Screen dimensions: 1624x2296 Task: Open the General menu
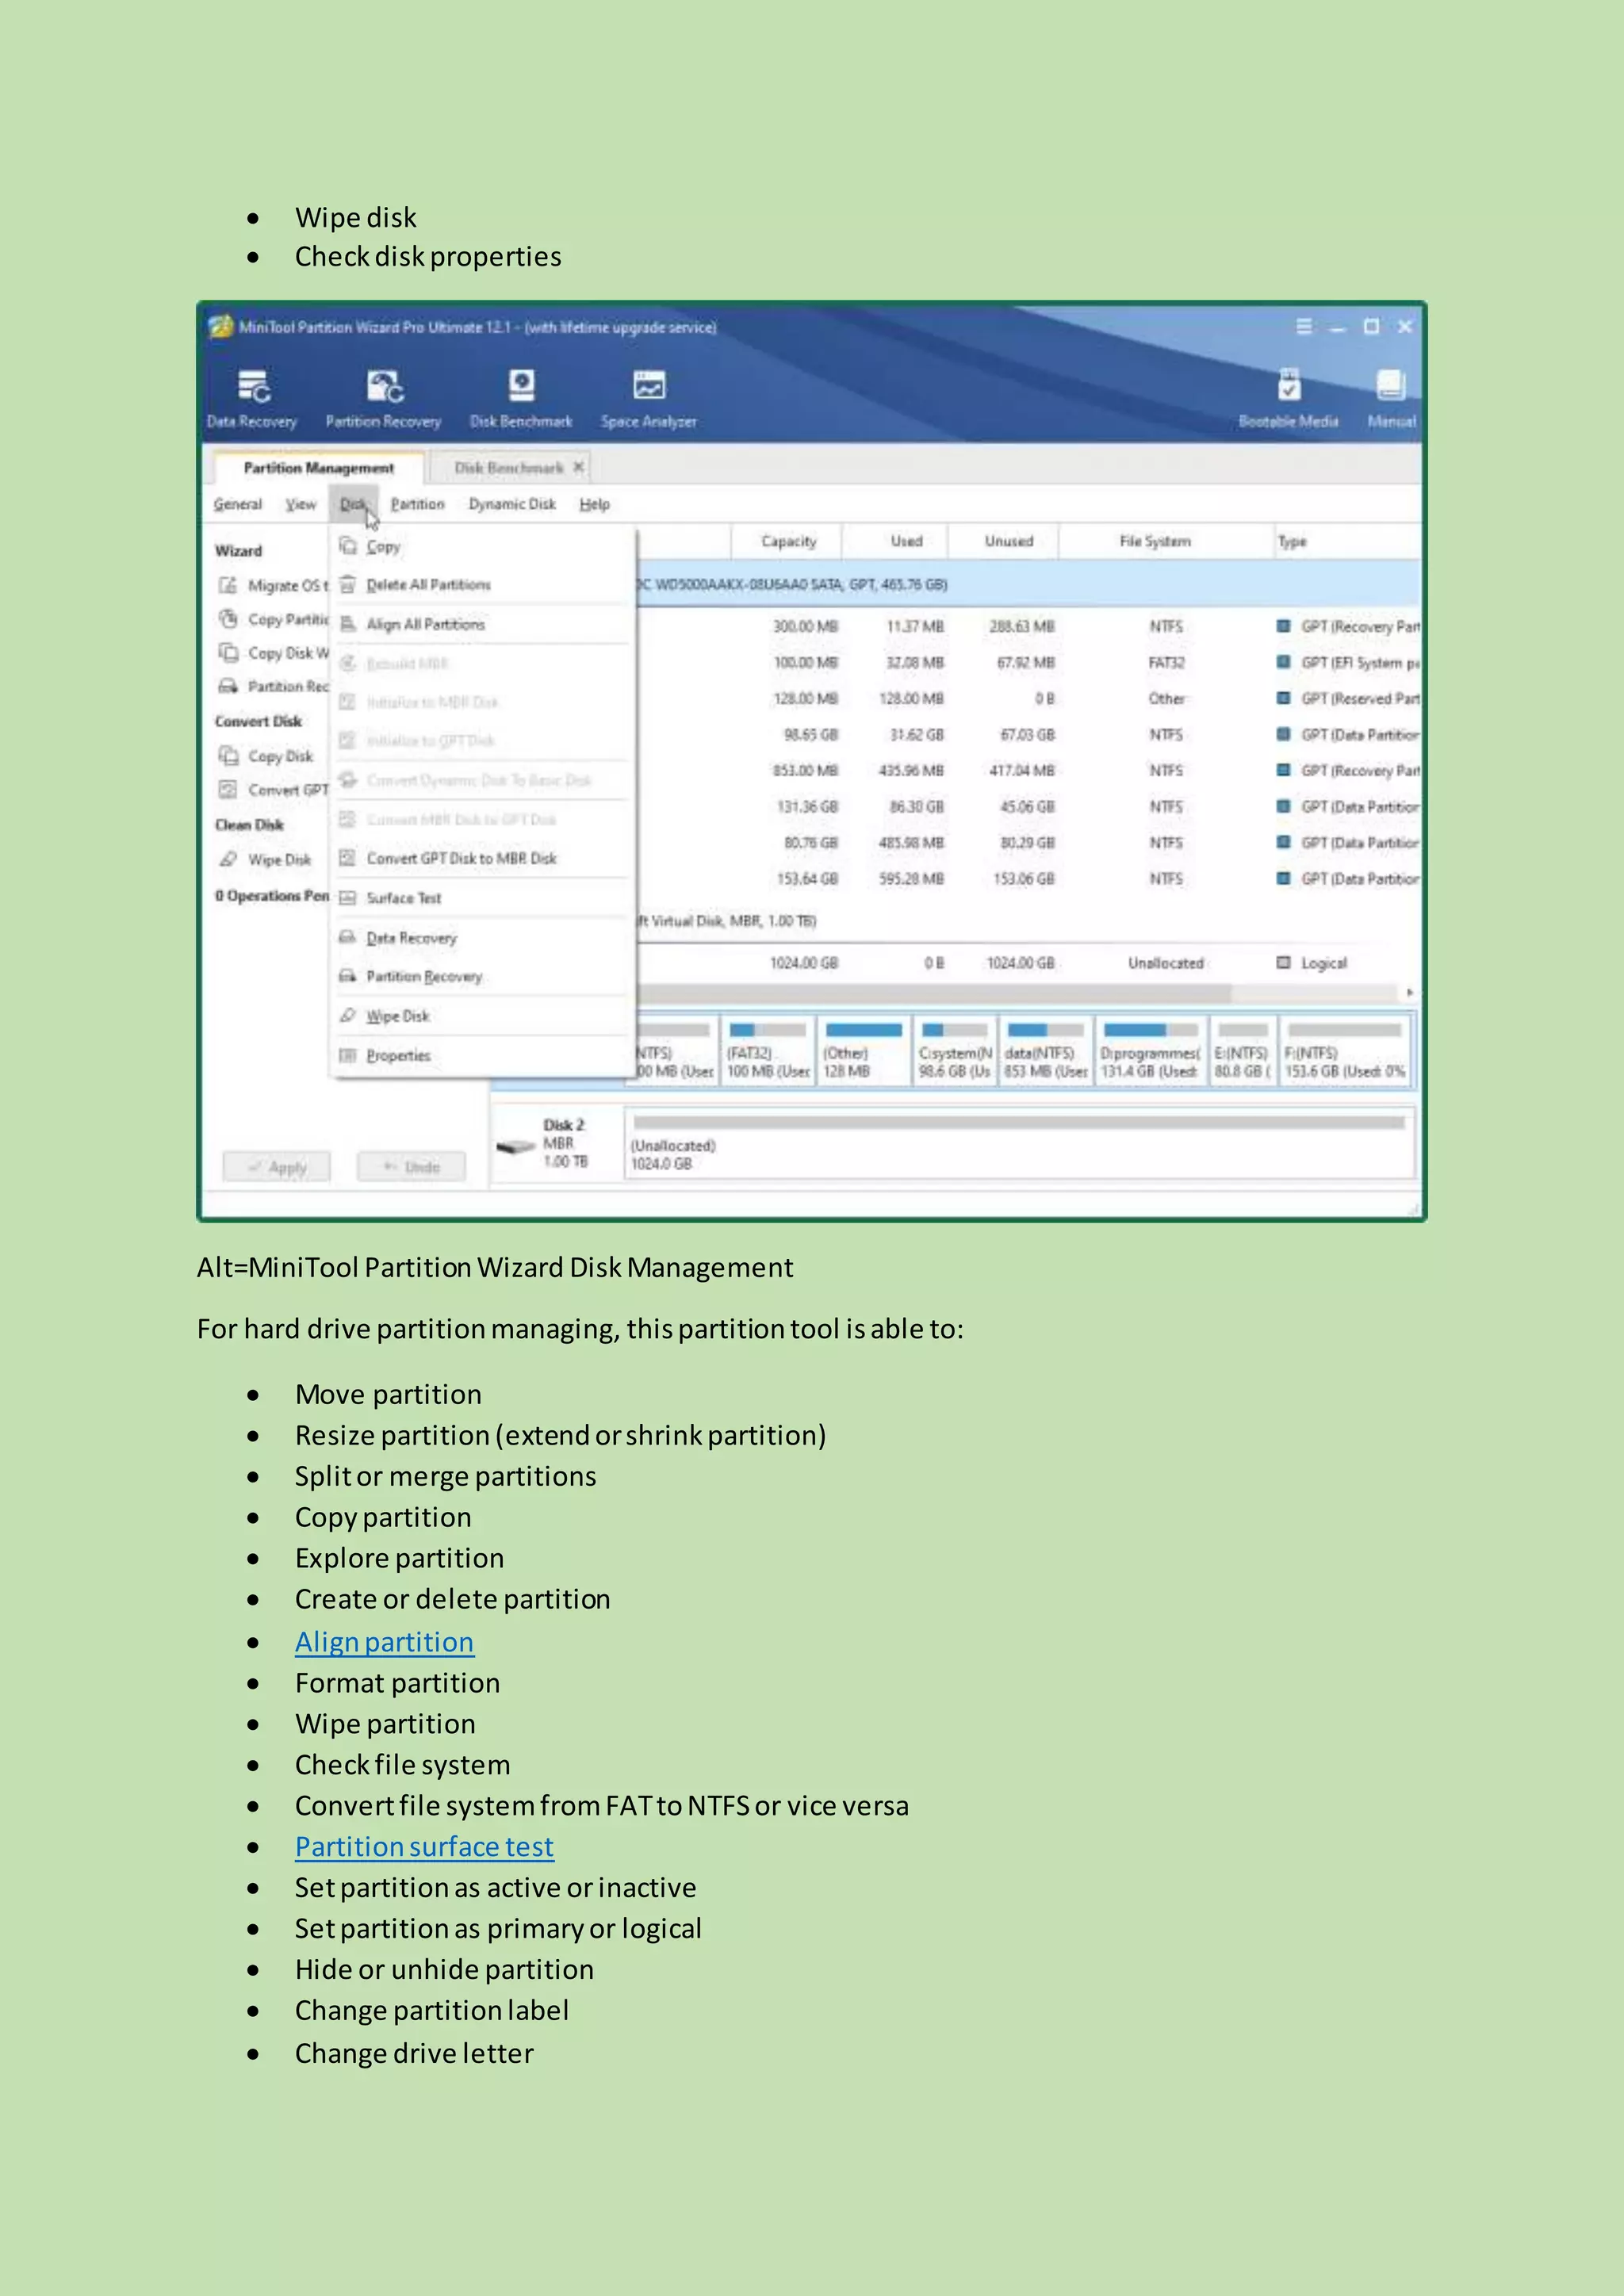click(x=237, y=504)
